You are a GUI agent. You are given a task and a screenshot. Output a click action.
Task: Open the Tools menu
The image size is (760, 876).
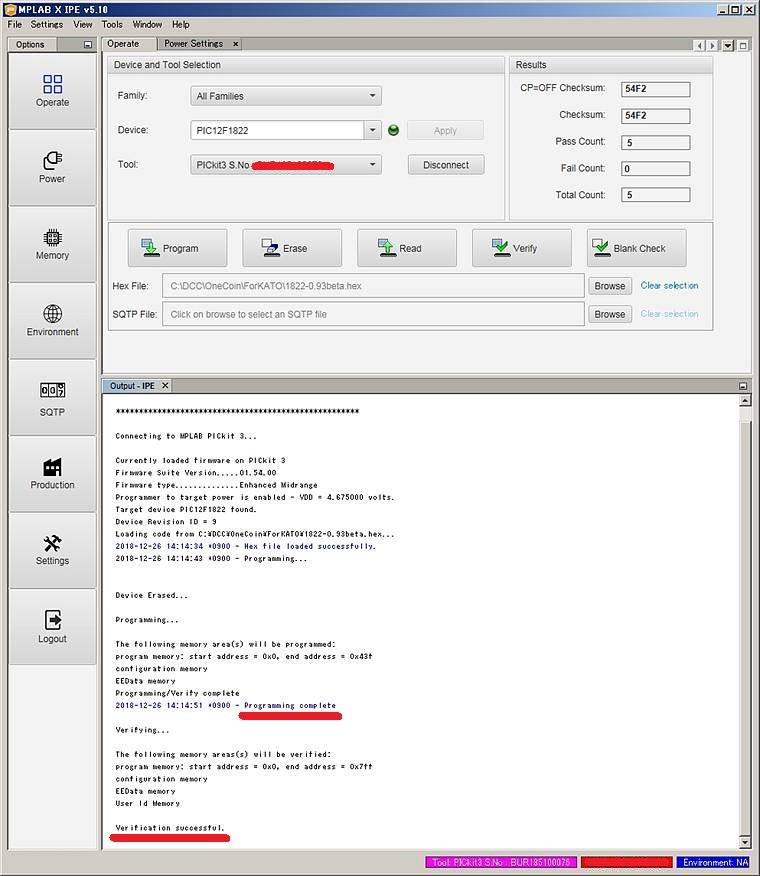112,25
